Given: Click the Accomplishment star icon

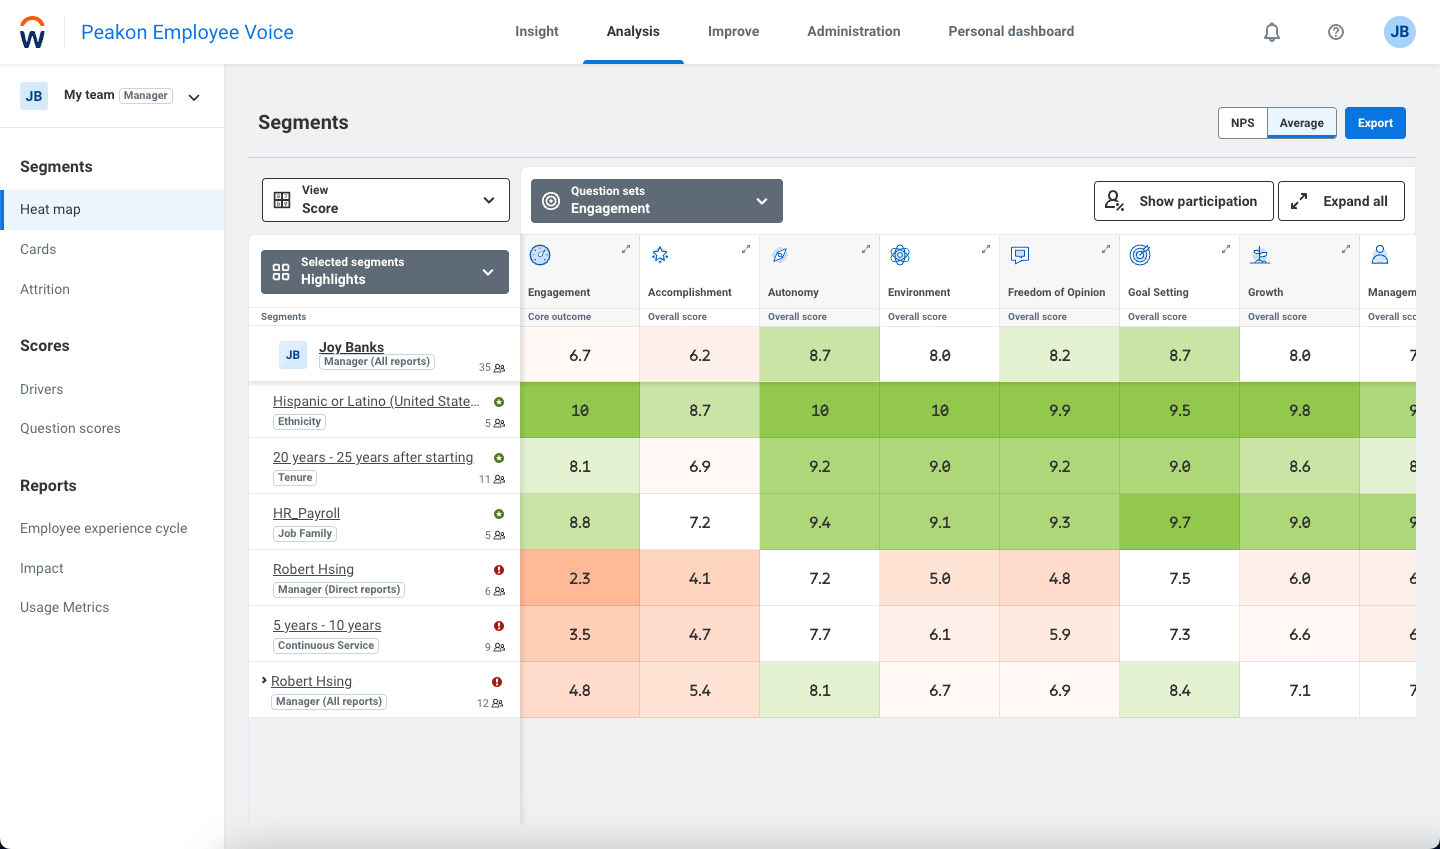Looking at the screenshot, I should pyautogui.click(x=660, y=255).
